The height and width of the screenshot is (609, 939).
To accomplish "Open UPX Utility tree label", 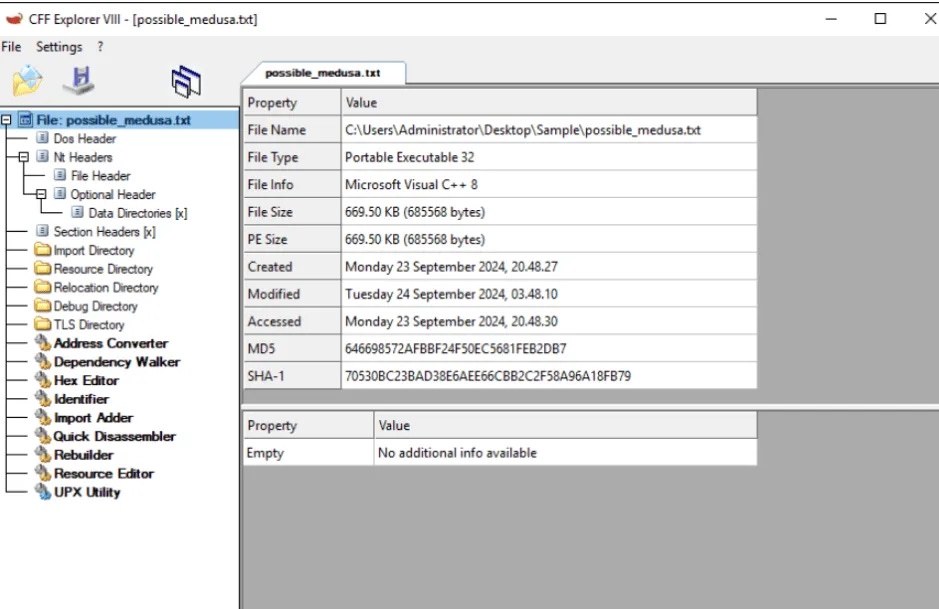I will click(87, 492).
